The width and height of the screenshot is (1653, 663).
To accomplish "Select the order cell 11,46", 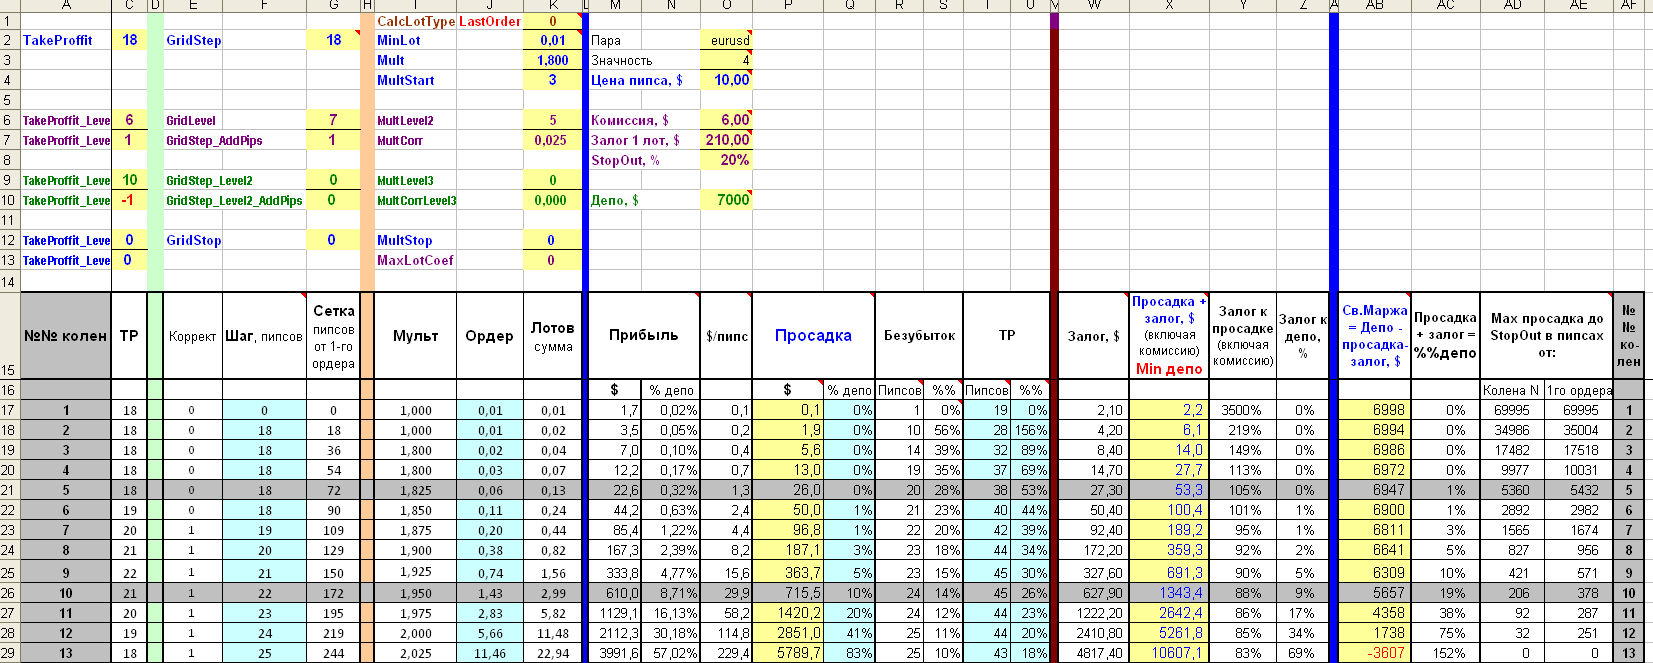I will pos(489,653).
